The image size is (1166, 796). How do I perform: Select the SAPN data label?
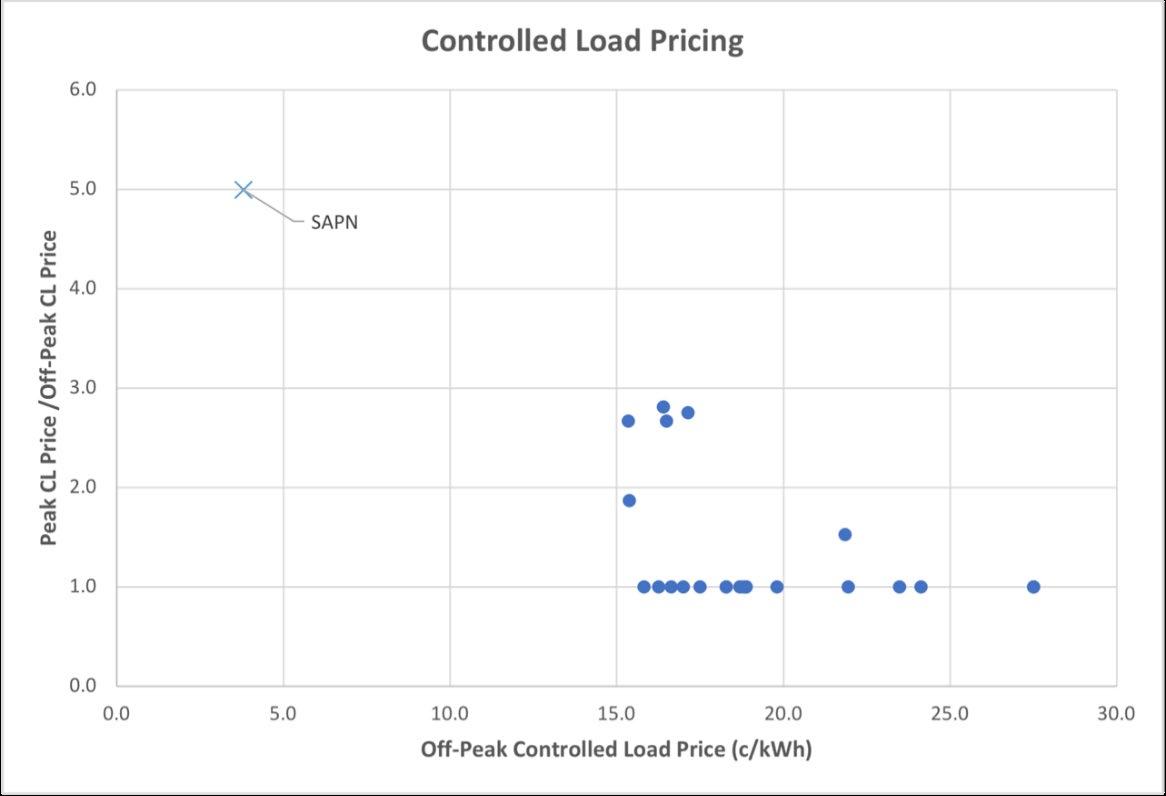pos(335,222)
